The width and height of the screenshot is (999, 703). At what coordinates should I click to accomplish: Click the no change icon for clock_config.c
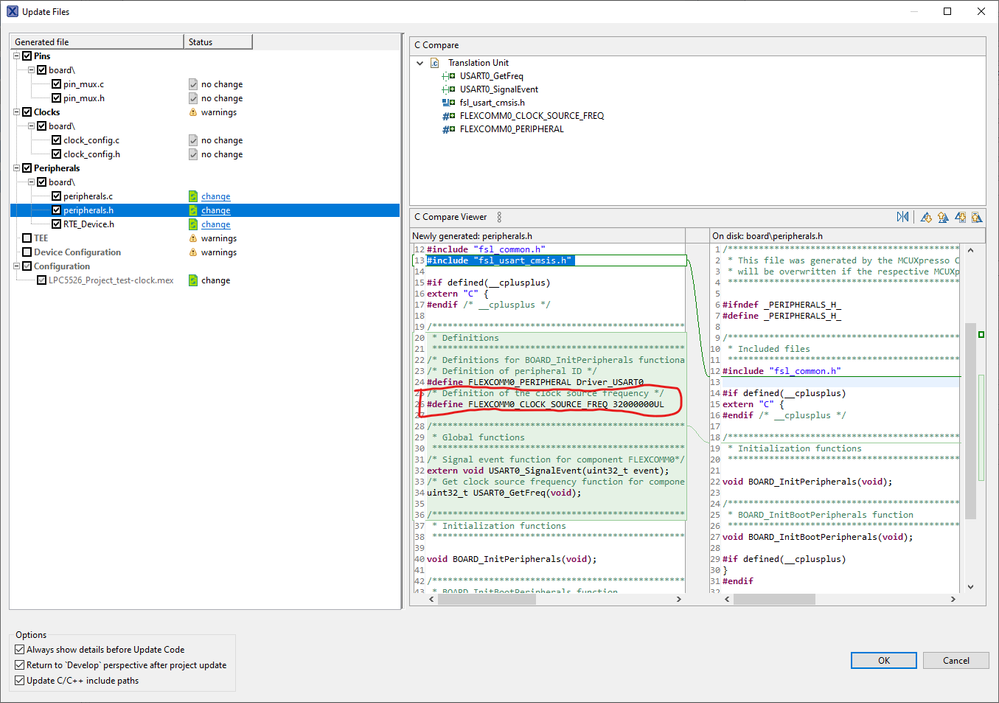(193, 140)
